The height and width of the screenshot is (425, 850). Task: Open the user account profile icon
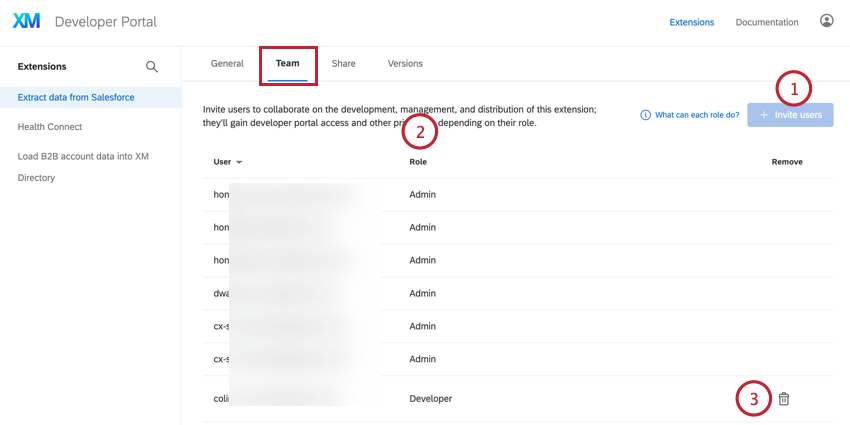pyautogui.click(x=827, y=21)
